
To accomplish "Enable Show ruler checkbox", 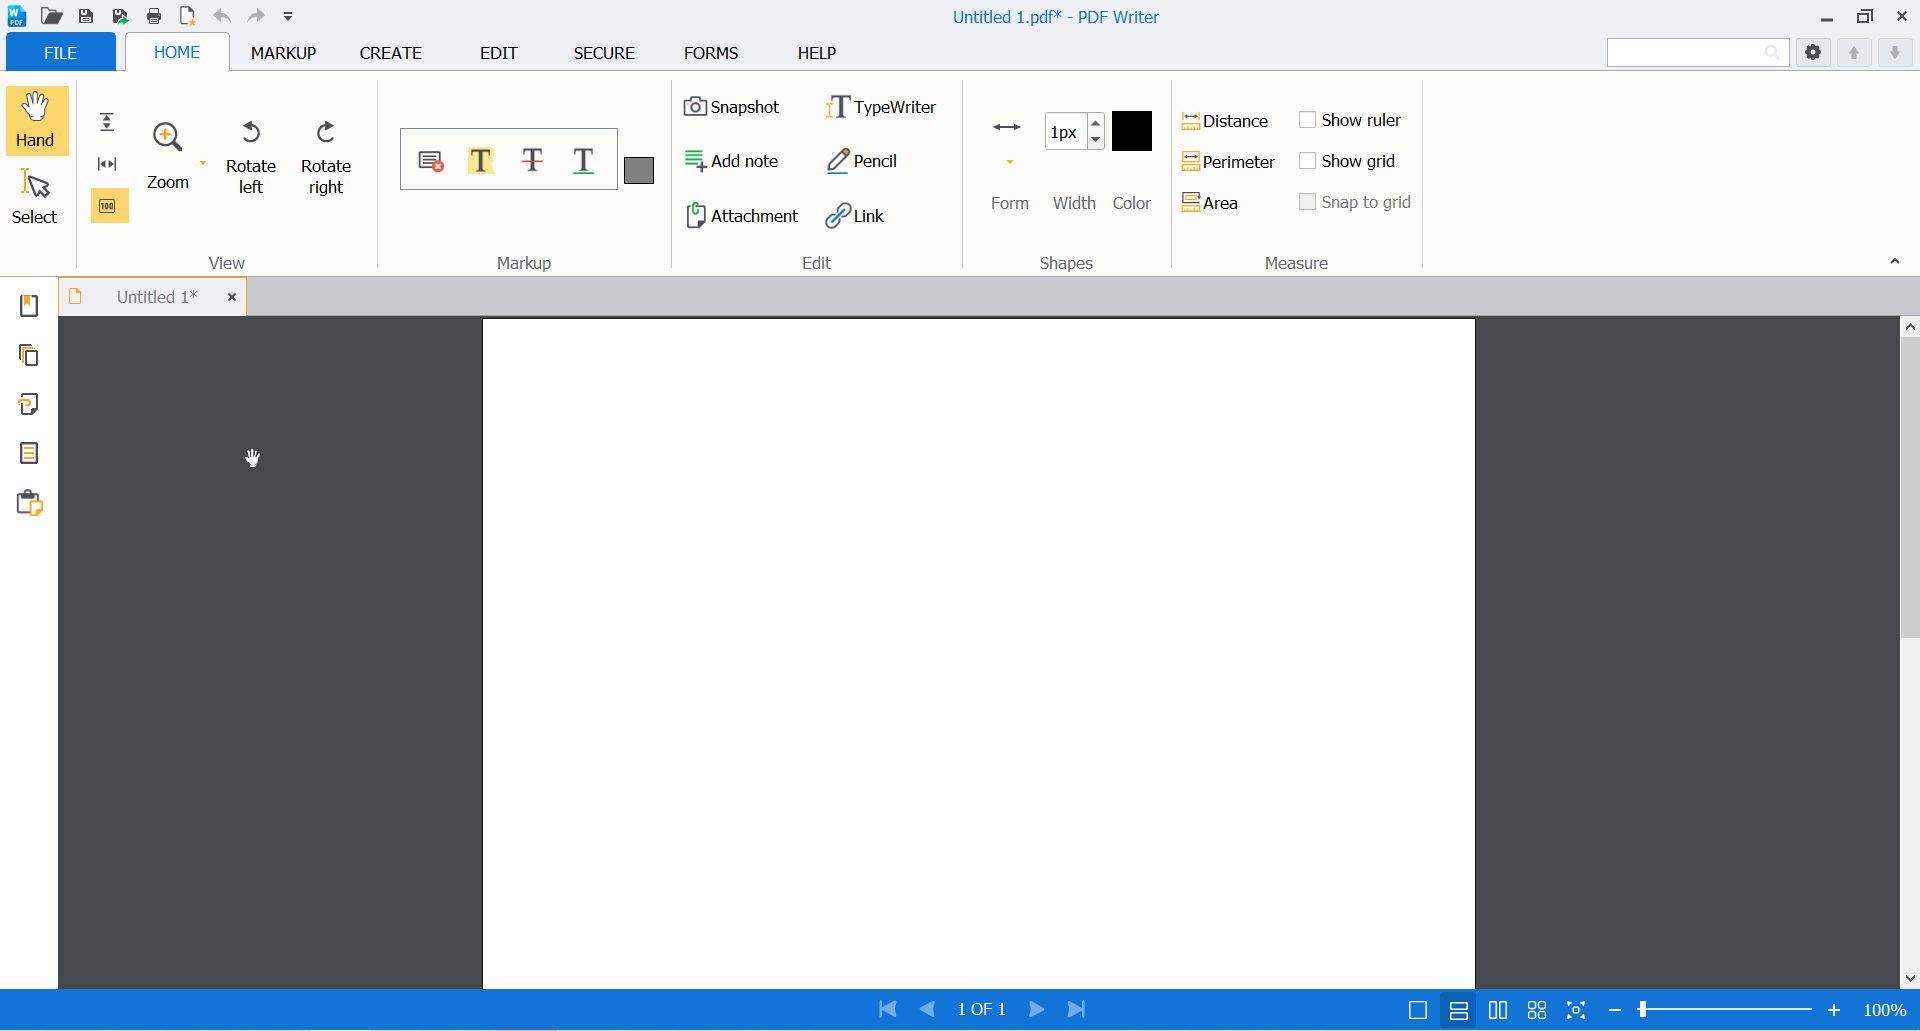I will (x=1307, y=120).
